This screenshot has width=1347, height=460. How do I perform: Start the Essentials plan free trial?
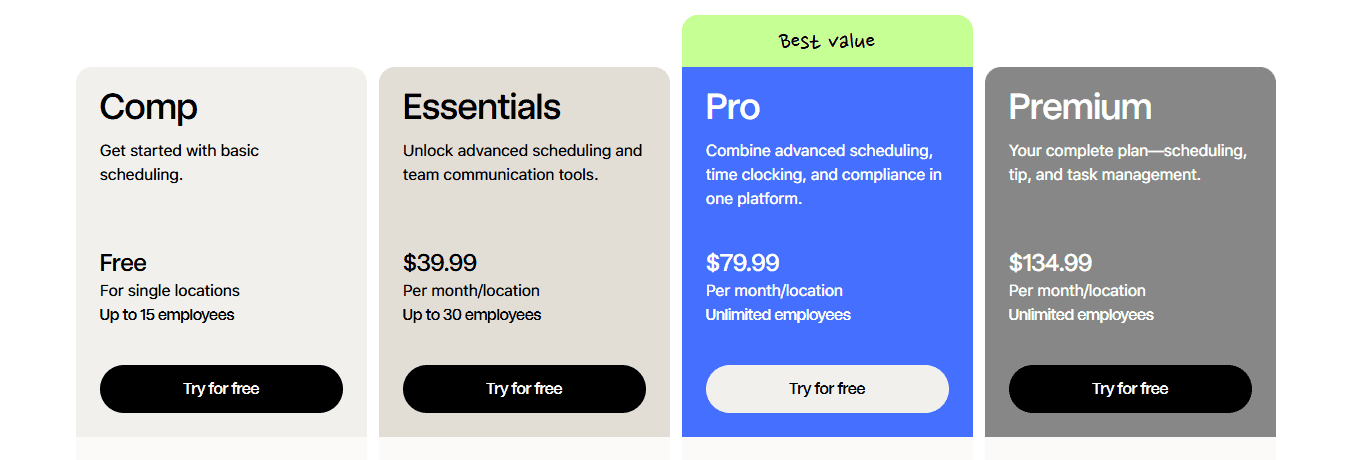point(524,389)
